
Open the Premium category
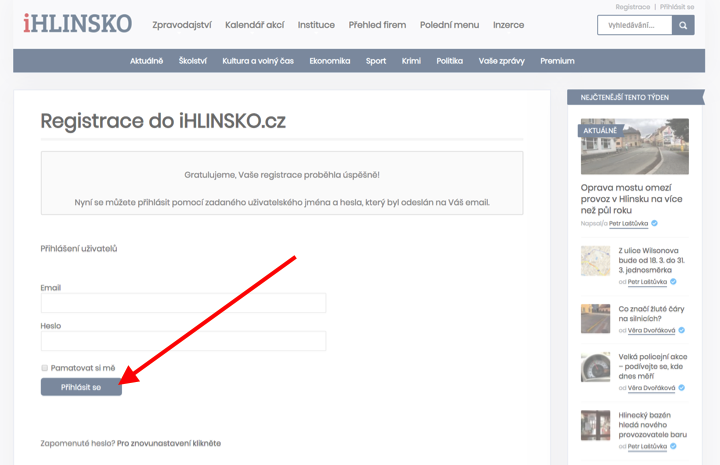tap(557, 61)
